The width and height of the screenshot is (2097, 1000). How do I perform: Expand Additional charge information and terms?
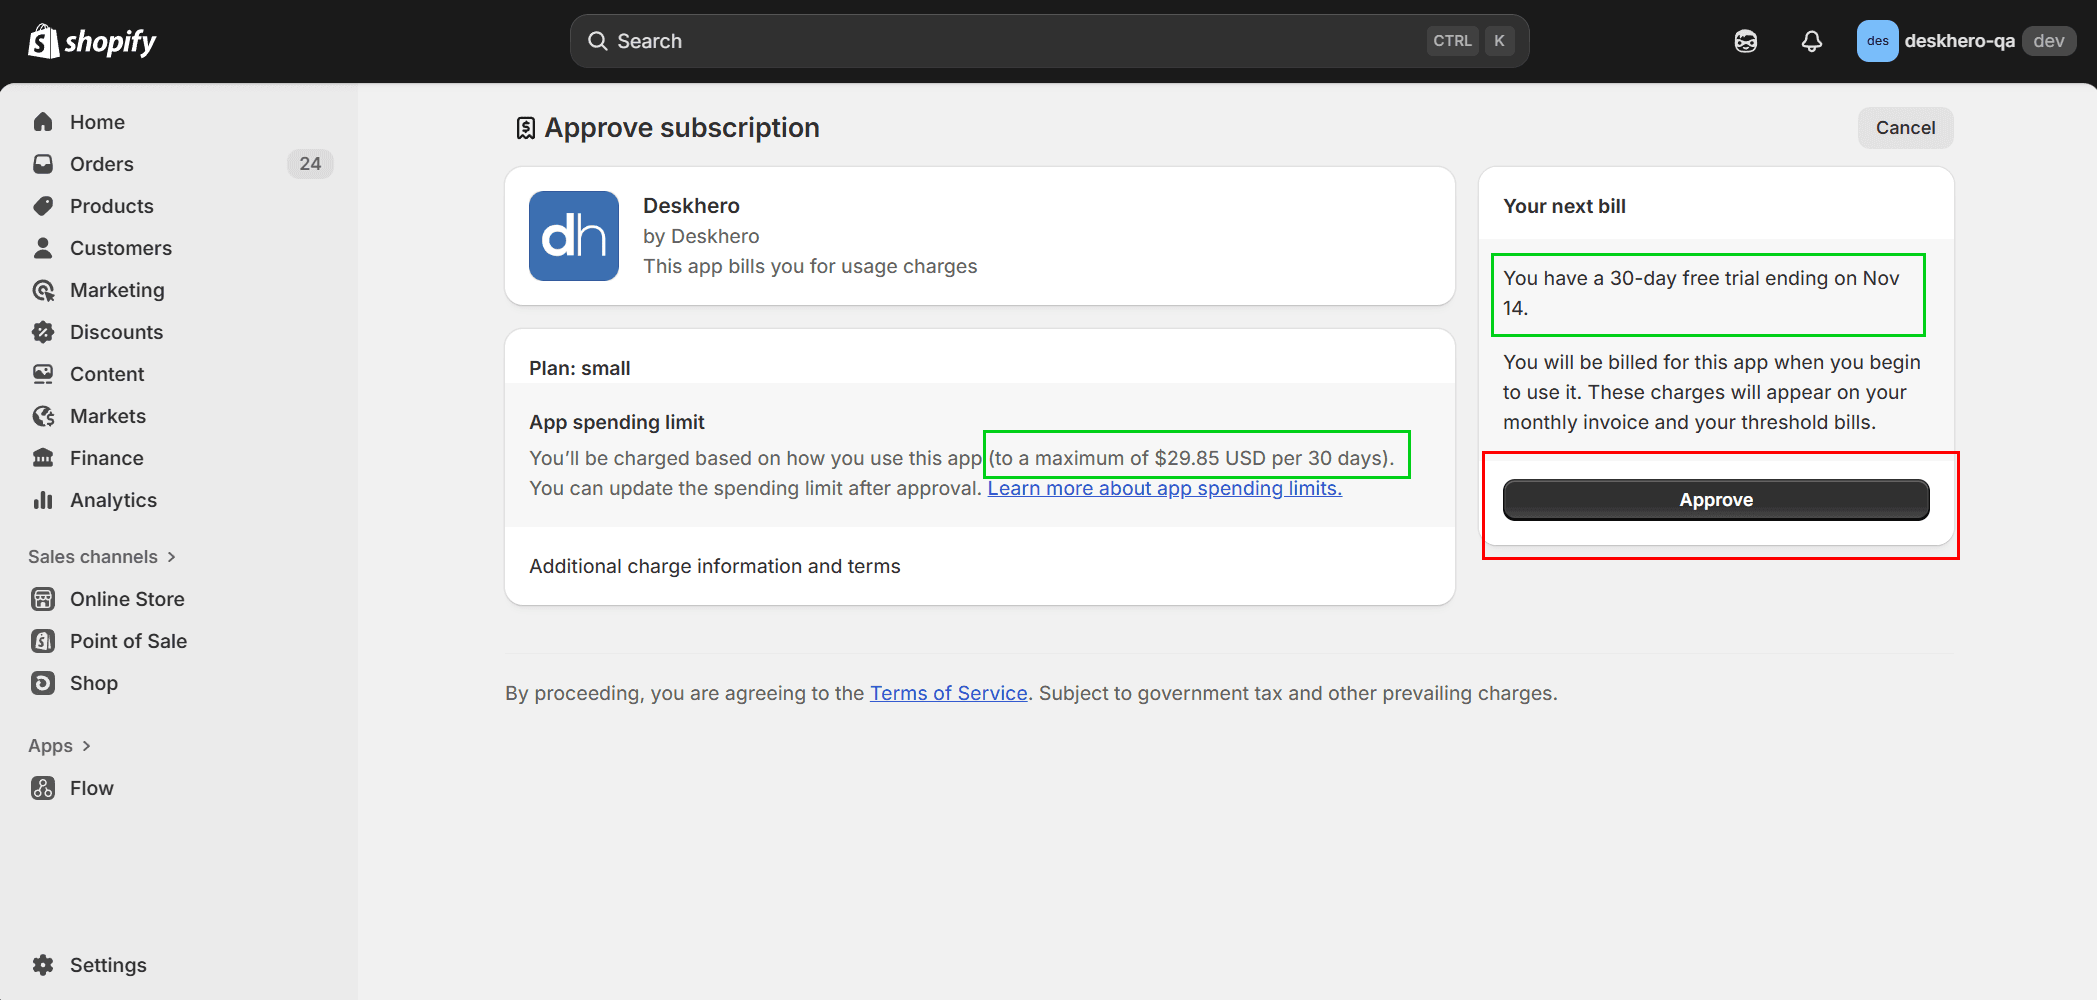click(714, 566)
